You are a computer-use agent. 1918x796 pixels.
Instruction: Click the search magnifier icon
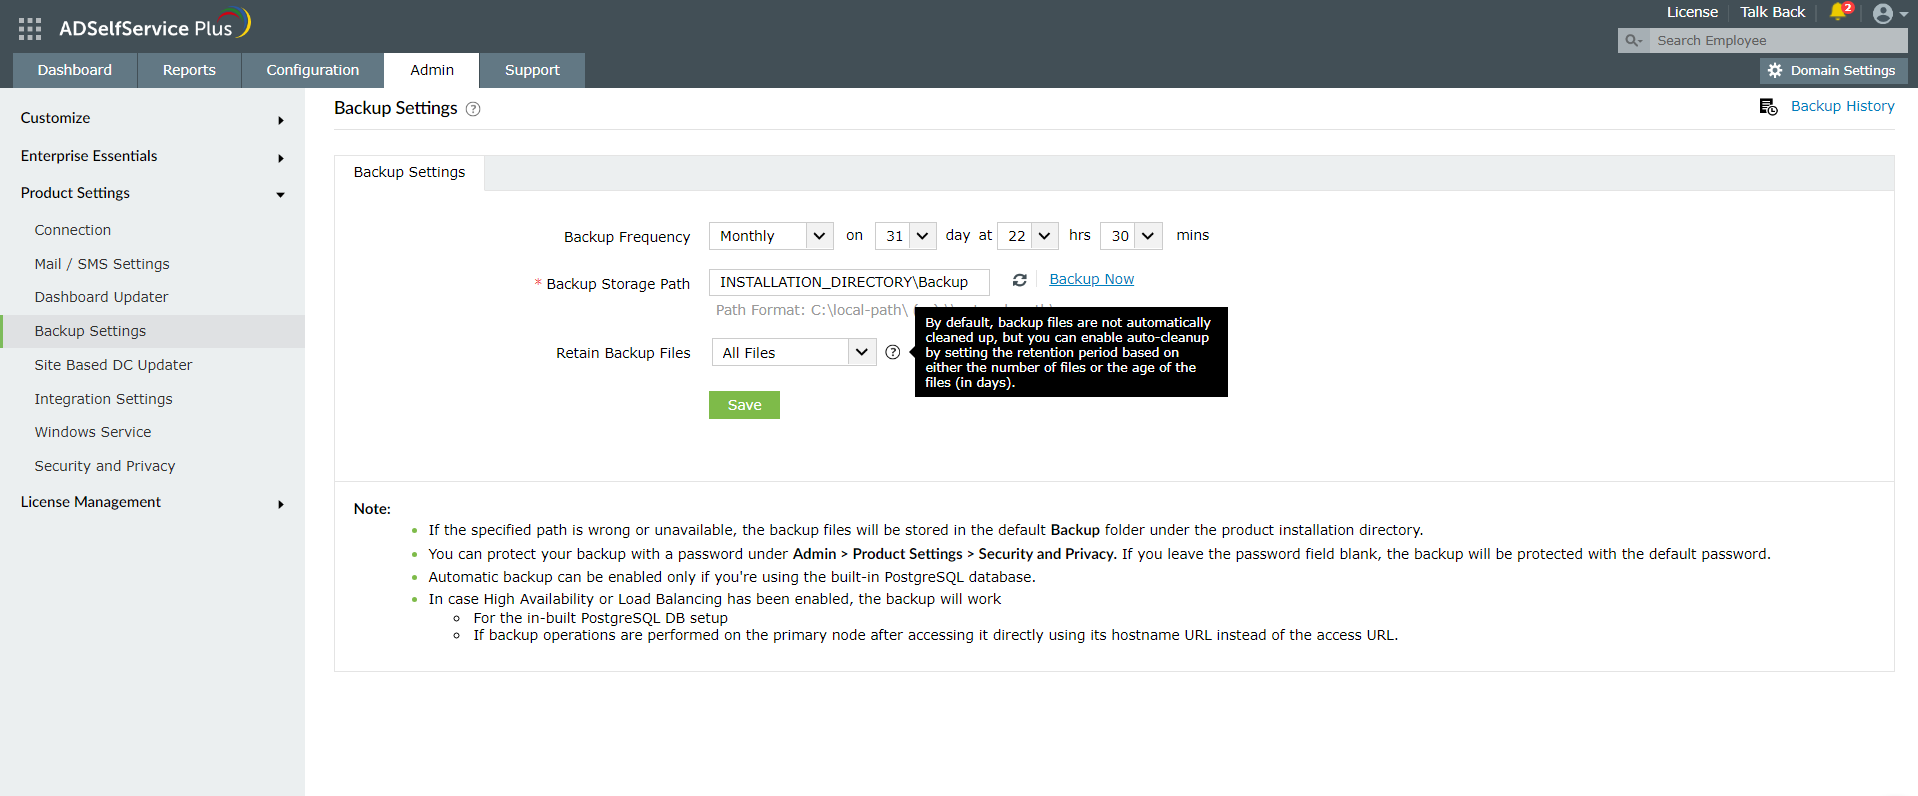(1633, 41)
